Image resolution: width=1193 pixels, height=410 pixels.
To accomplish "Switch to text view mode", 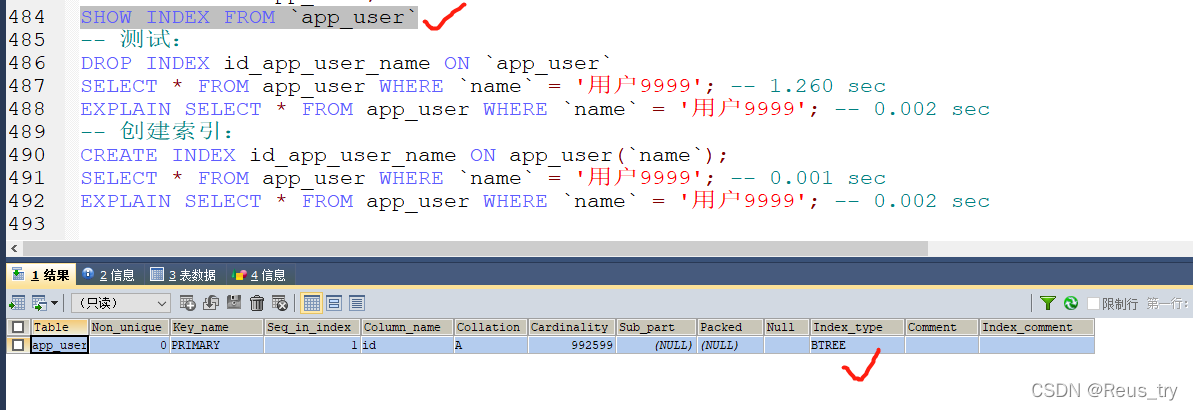I will (x=357, y=303).
